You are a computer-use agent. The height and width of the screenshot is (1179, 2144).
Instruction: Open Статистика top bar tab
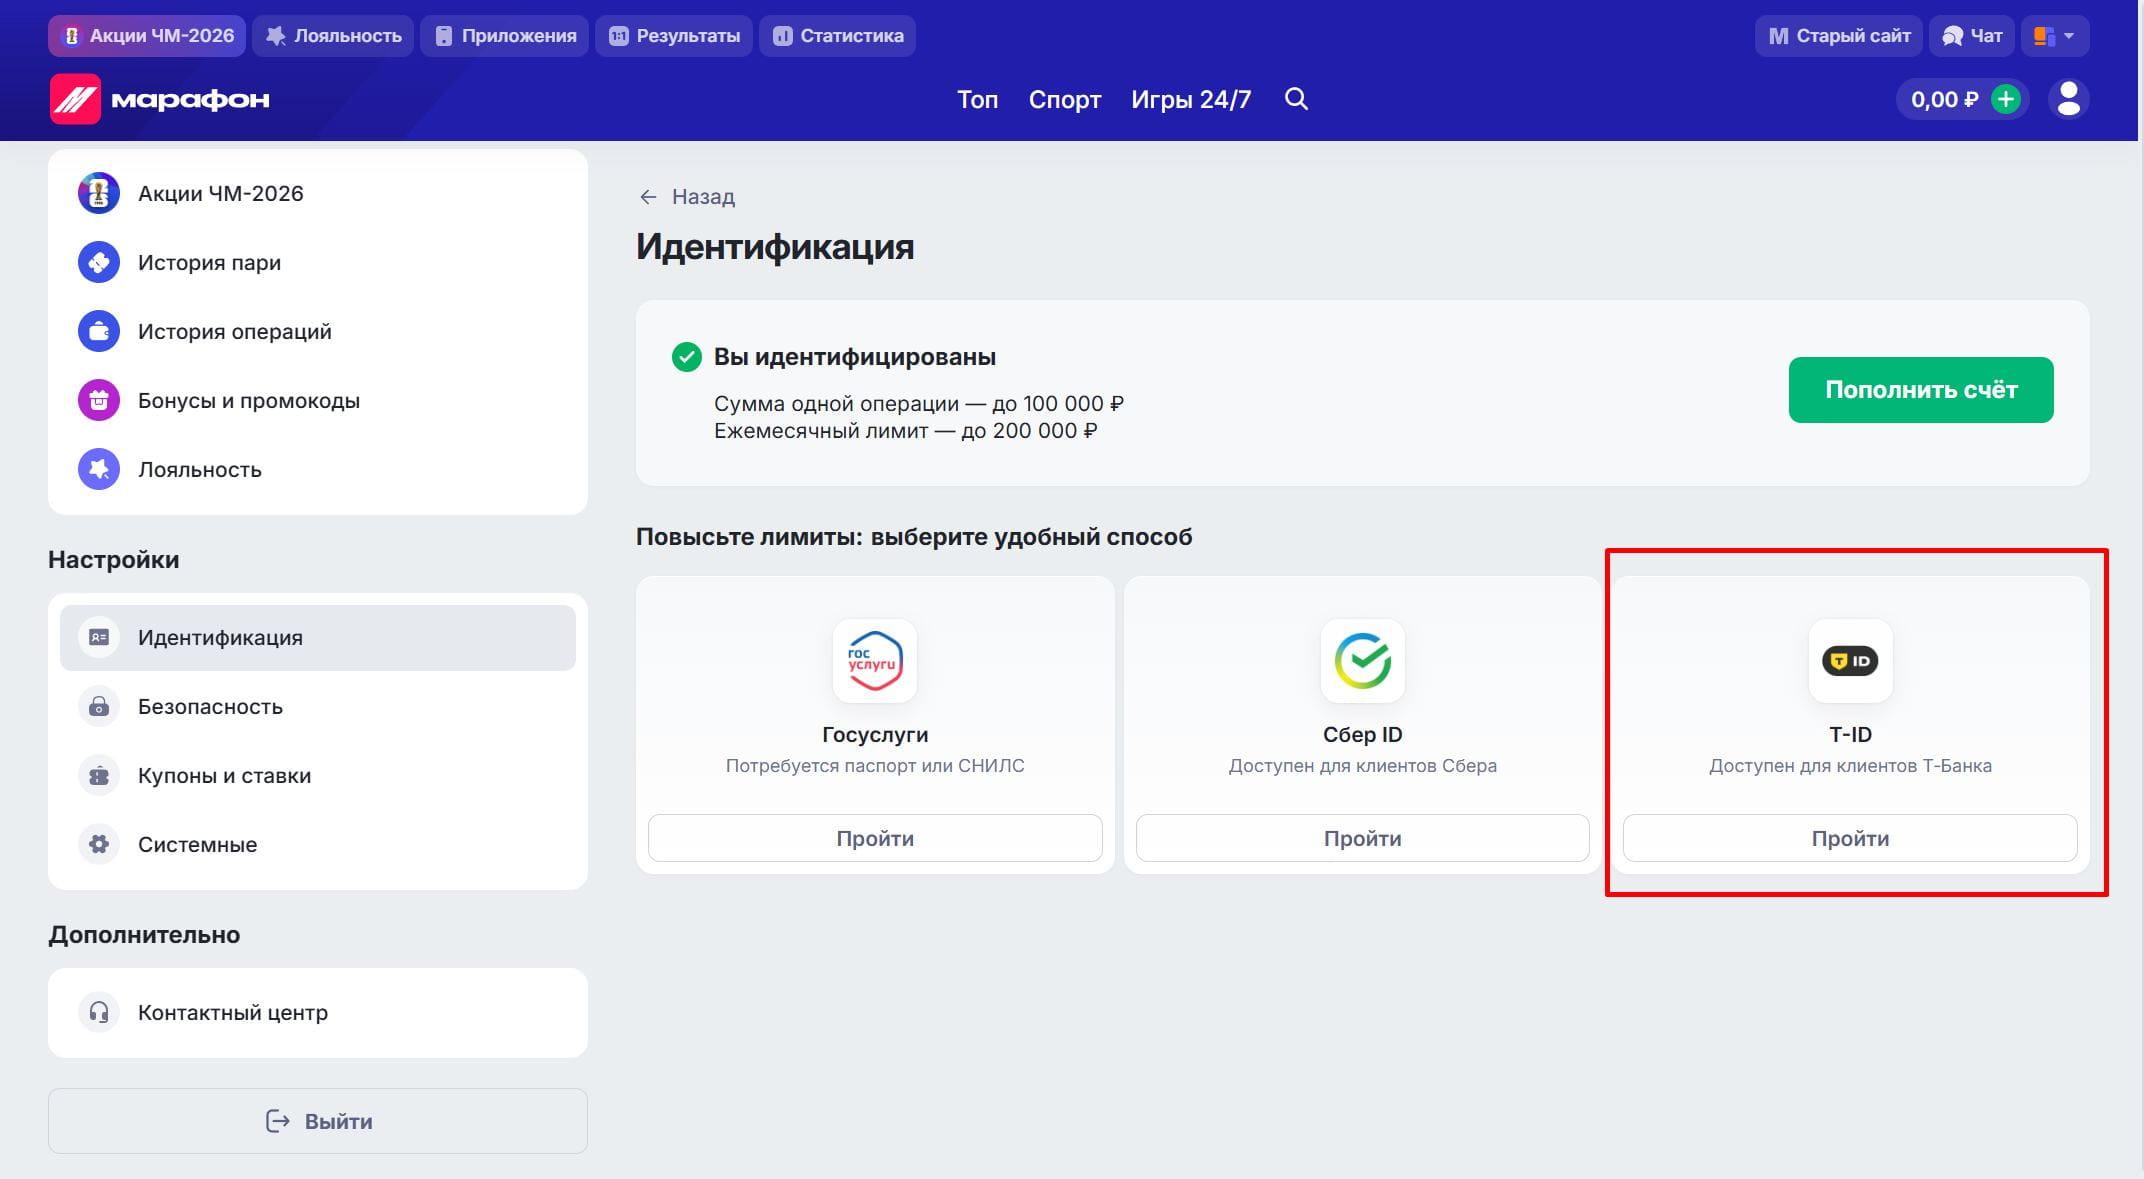[837, 36]
